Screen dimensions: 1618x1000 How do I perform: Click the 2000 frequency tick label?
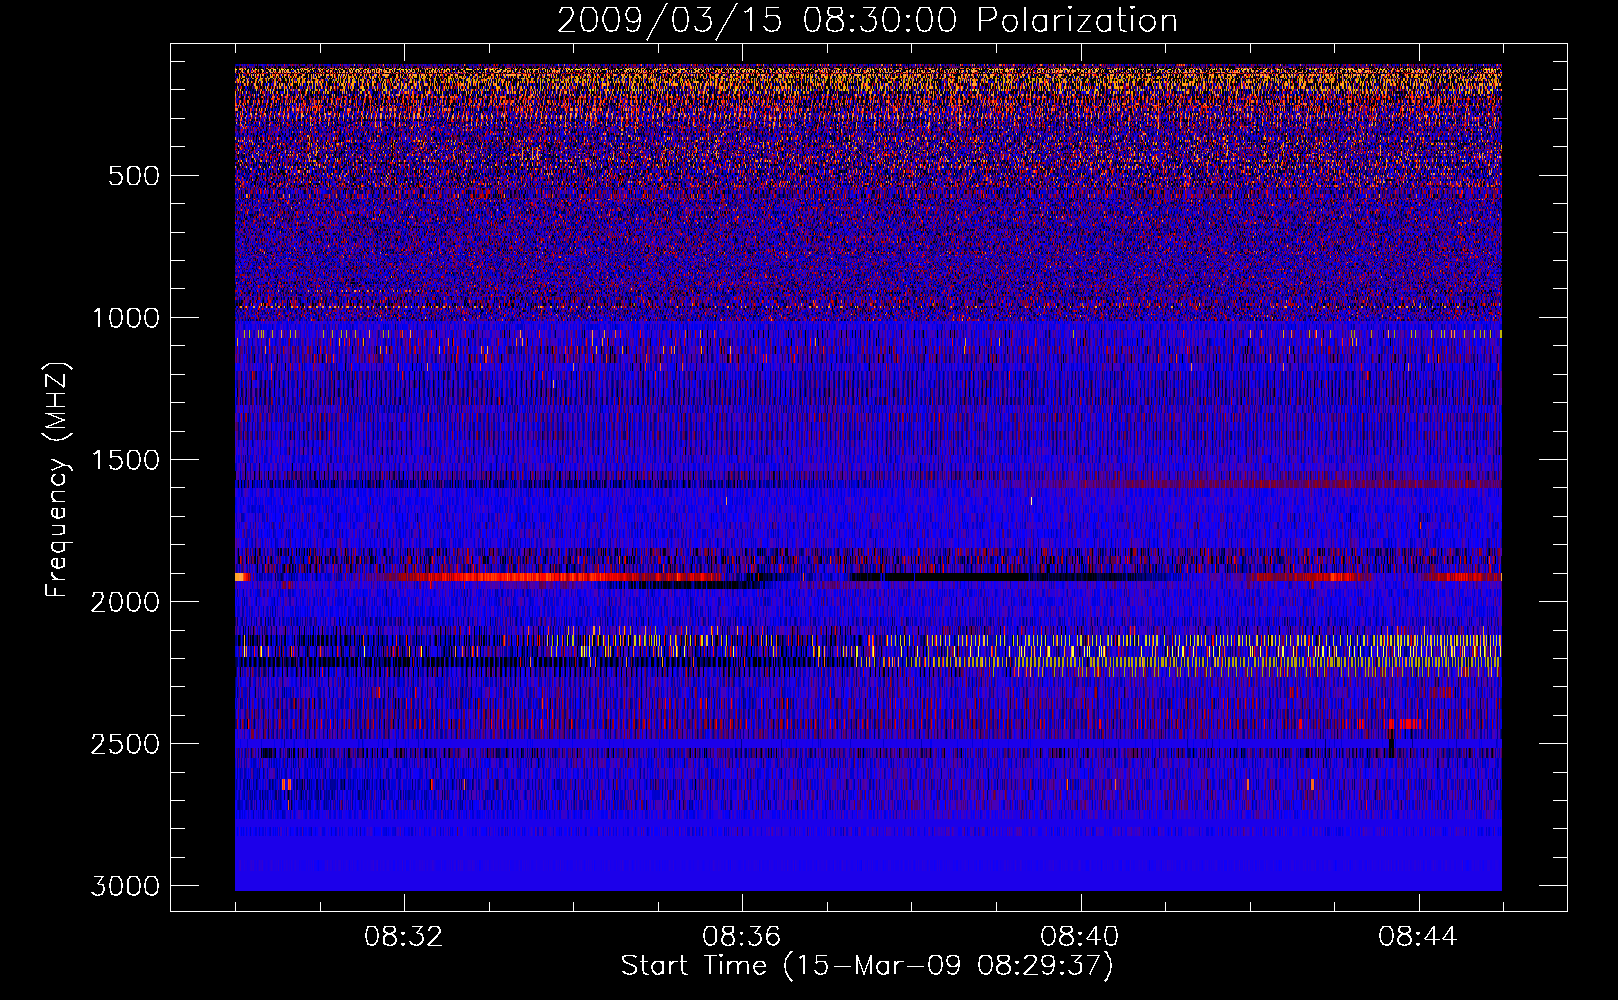click(125, 602)
